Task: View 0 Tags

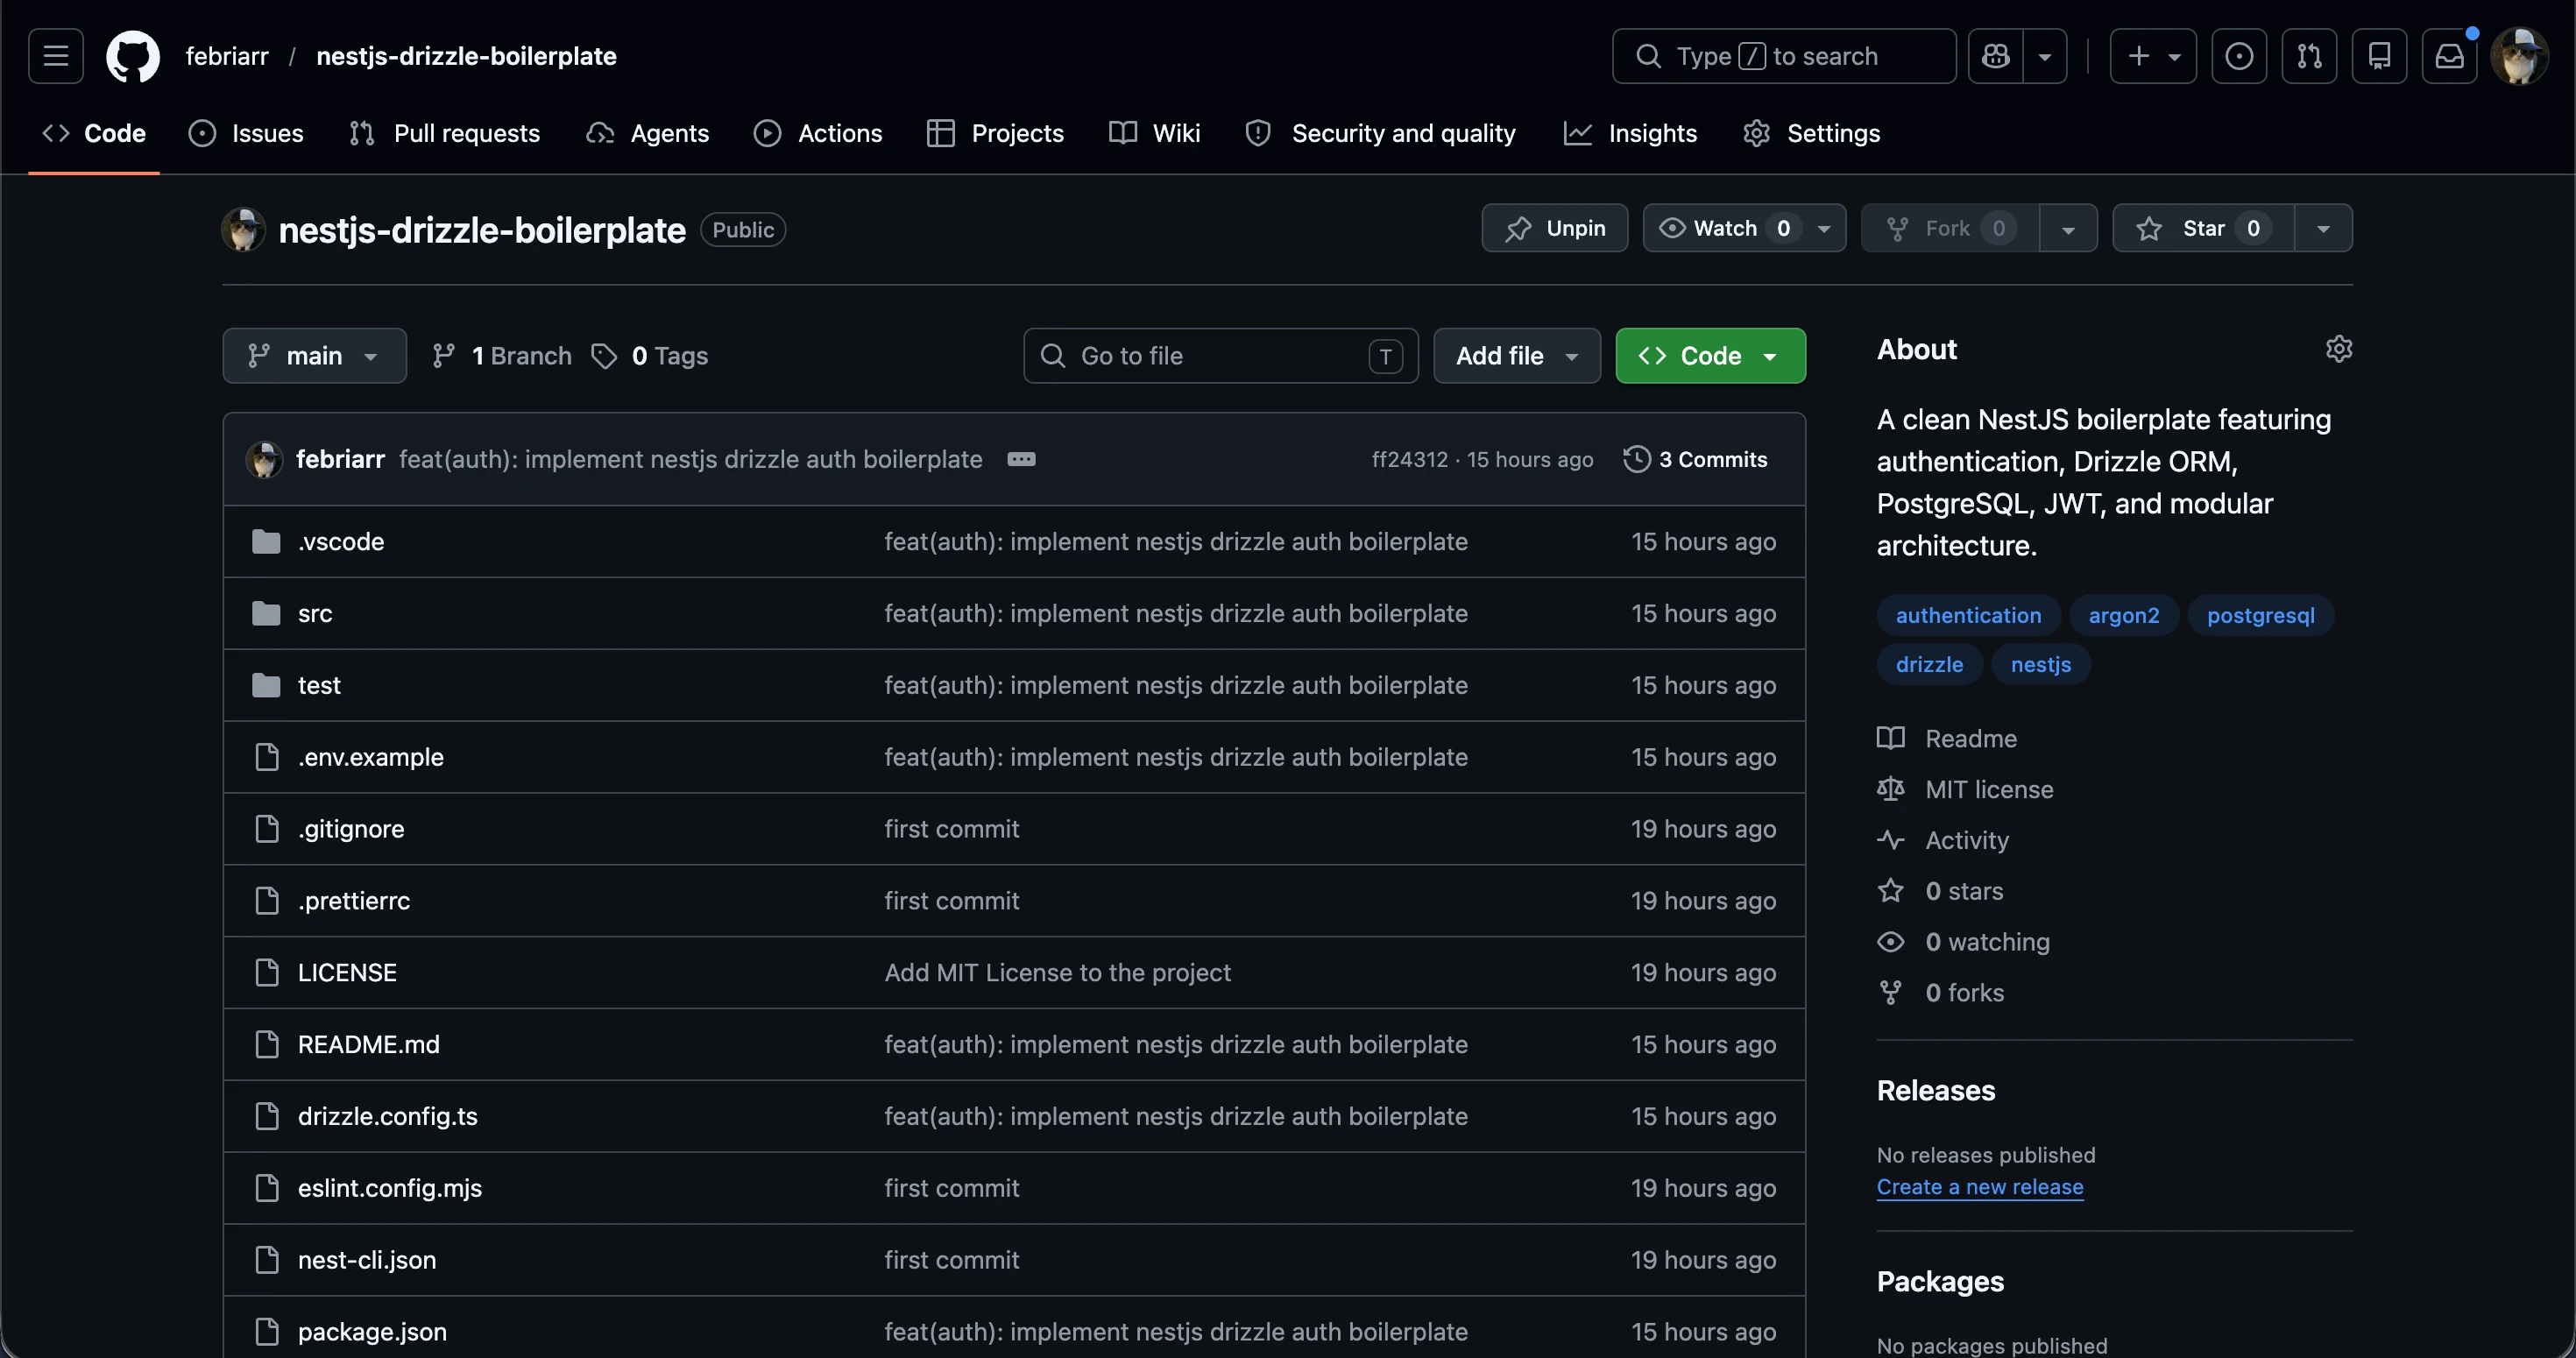Action: [x=649, y=356]
